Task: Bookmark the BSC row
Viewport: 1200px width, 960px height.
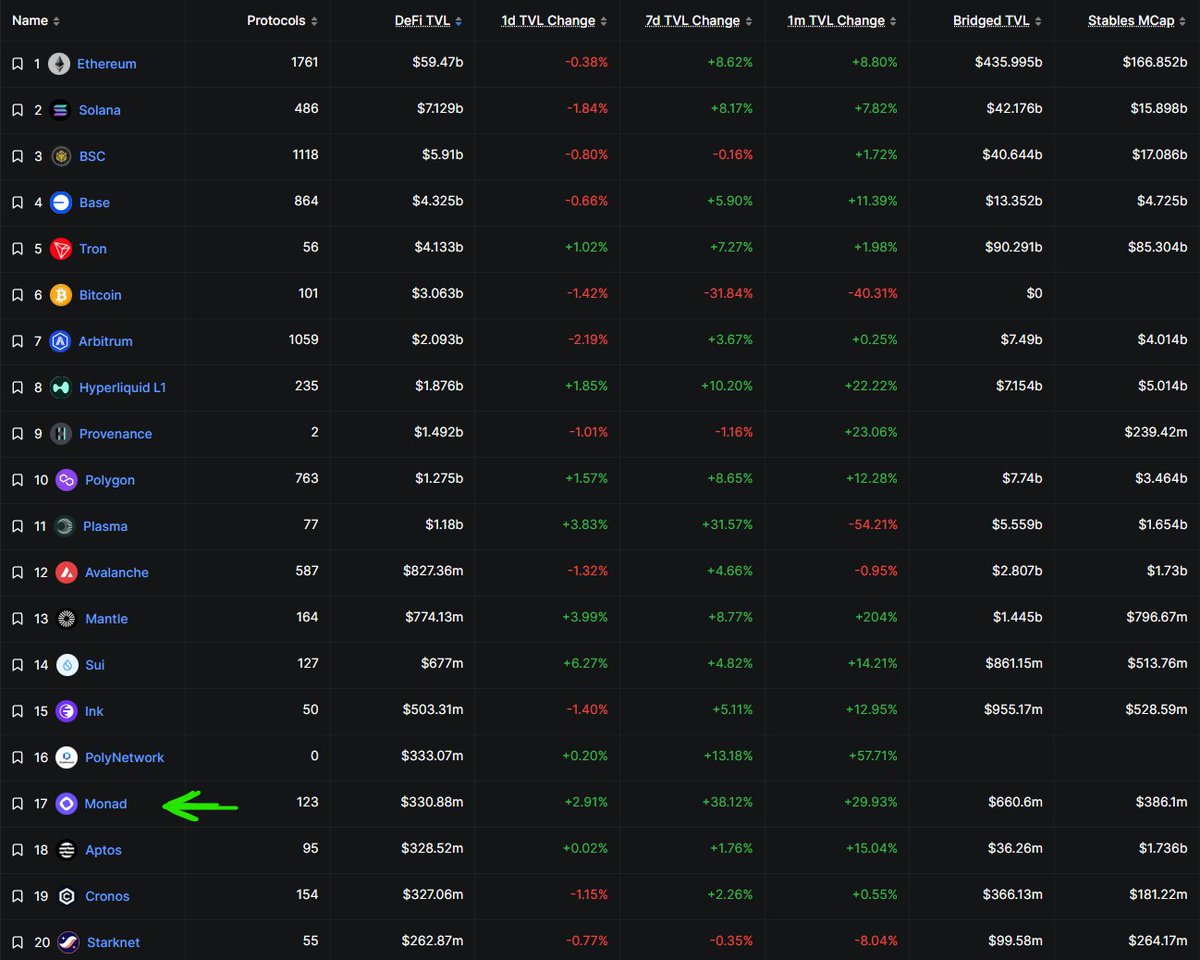Action: [x=17, y=156]
